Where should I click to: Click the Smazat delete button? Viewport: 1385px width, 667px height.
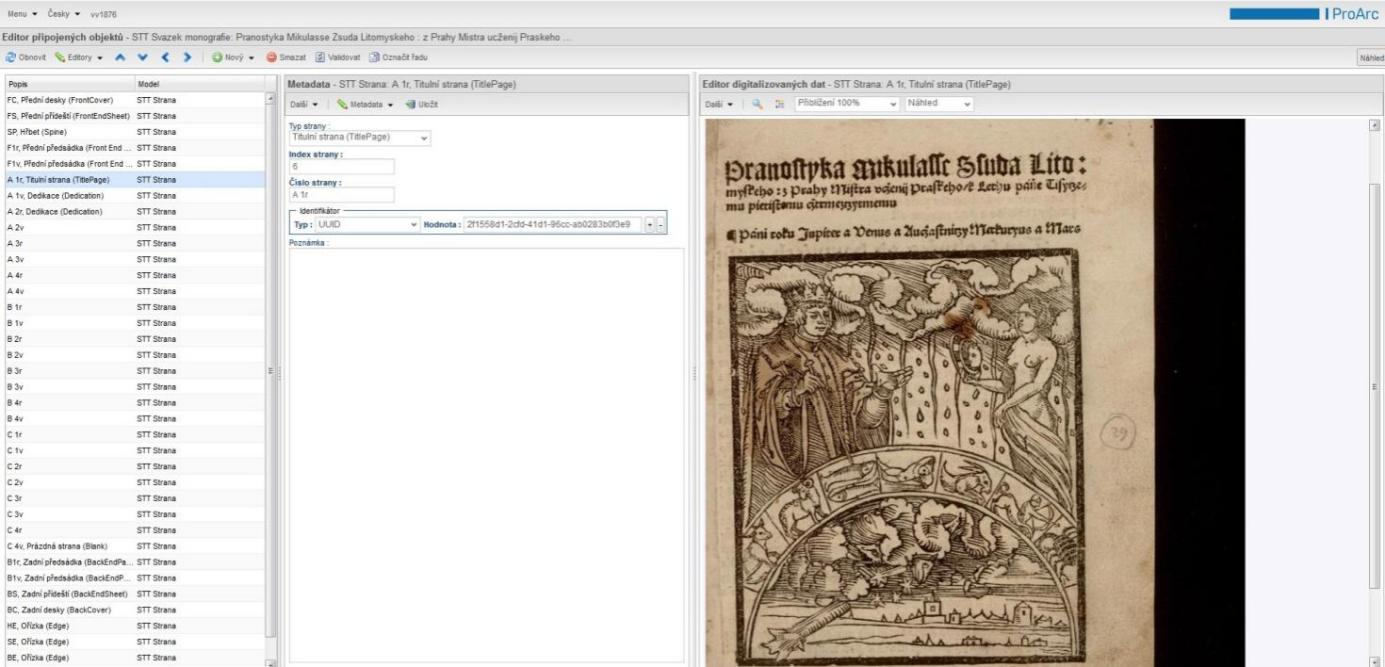pos(287,57)
